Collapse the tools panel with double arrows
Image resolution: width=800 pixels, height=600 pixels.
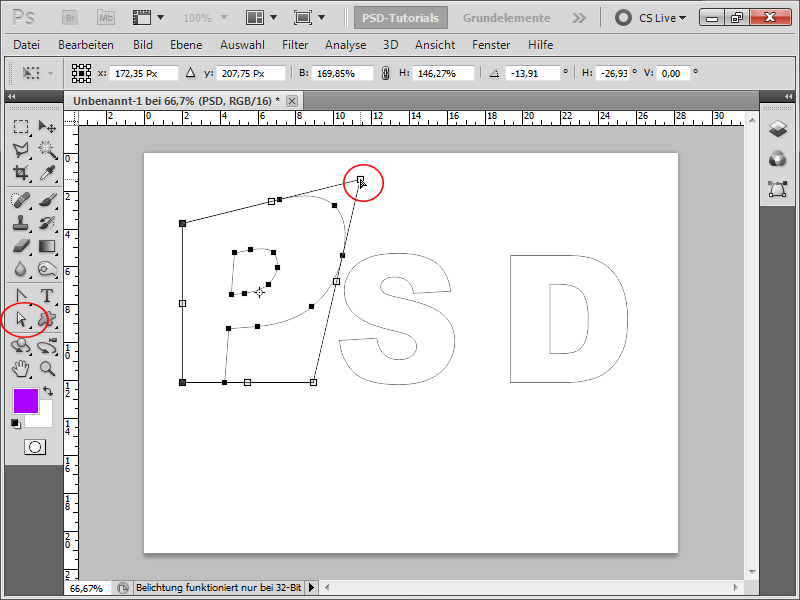point(12,96)
